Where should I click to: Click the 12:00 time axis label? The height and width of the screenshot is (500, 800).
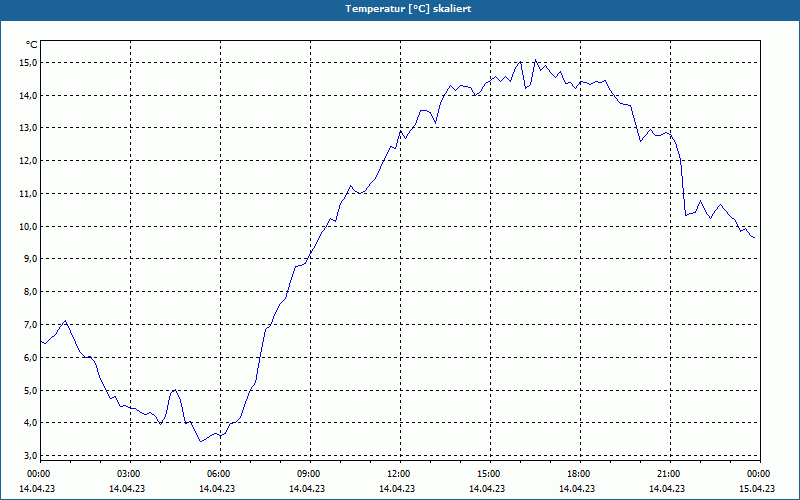400,474
